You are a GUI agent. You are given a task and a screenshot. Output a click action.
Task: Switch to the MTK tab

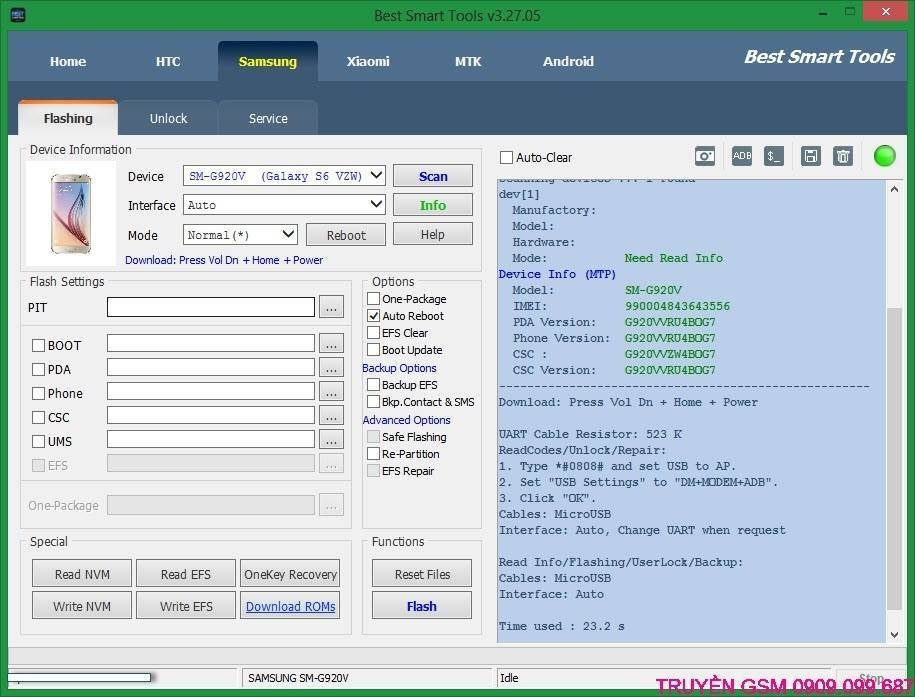coord(468,61)
